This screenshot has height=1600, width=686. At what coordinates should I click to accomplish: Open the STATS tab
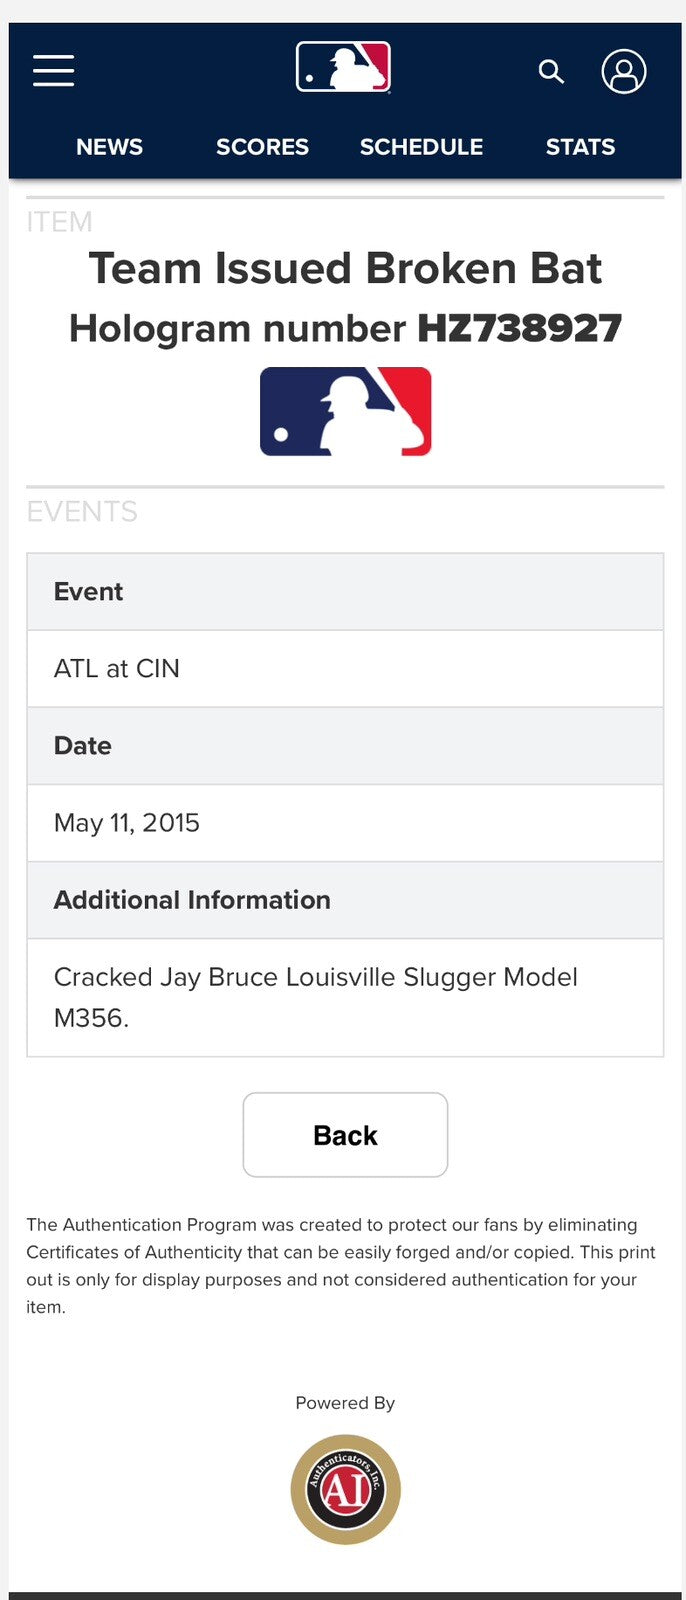coord(580,147)
